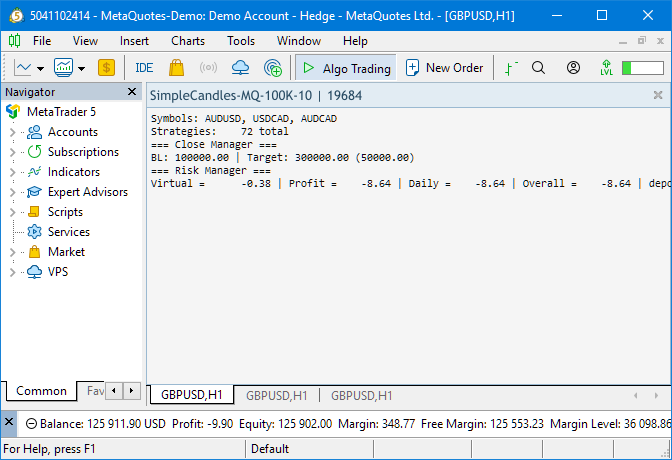Screen dimensions: 672x460
Task: Close the Toolbox balance panel
Action: [x=9, y=422]
